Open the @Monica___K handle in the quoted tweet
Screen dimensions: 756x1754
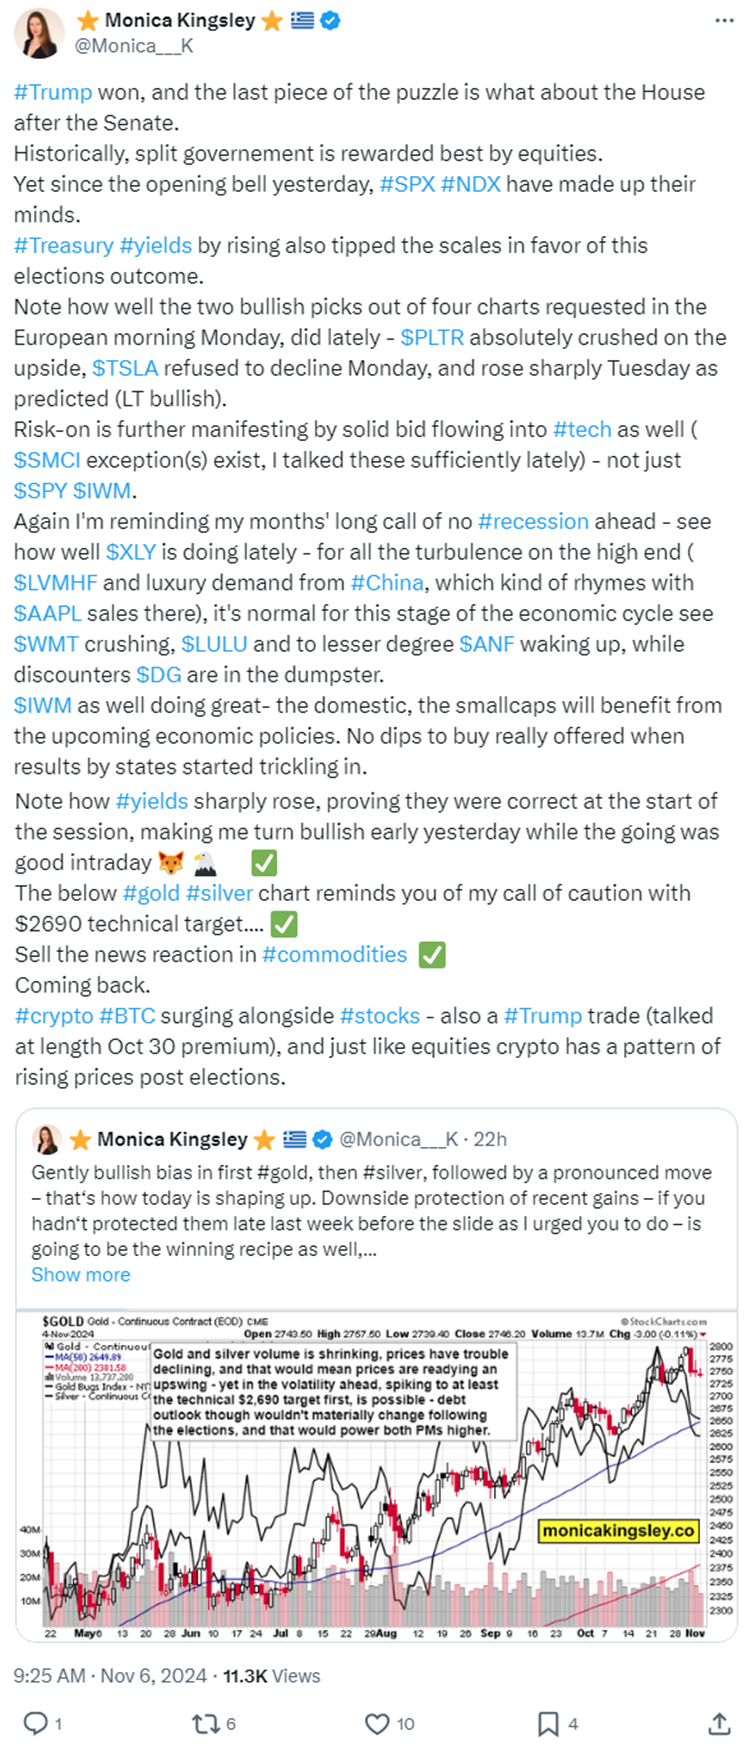tap(397, 1139)
